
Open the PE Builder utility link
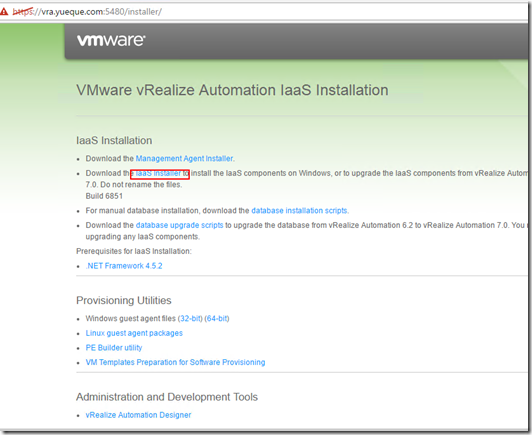point(114,348)
